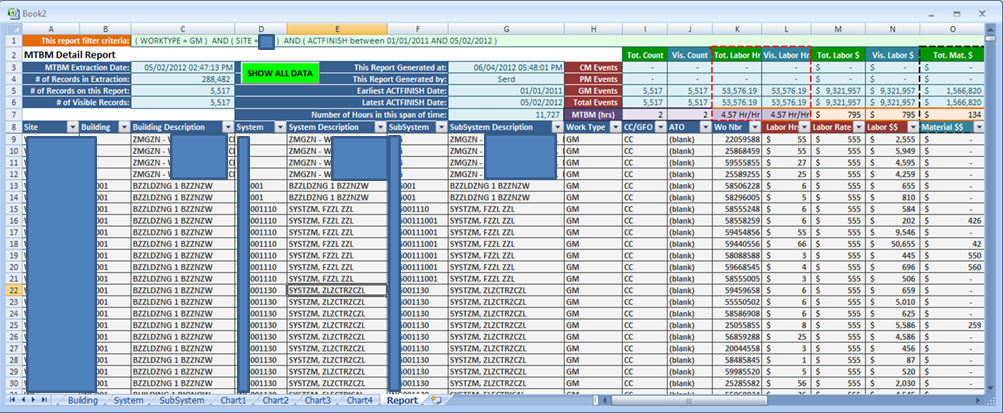This screenshot has width=1003, height=413.
Task: Click the Select All corner of the grid
Action: click(14, 29)
